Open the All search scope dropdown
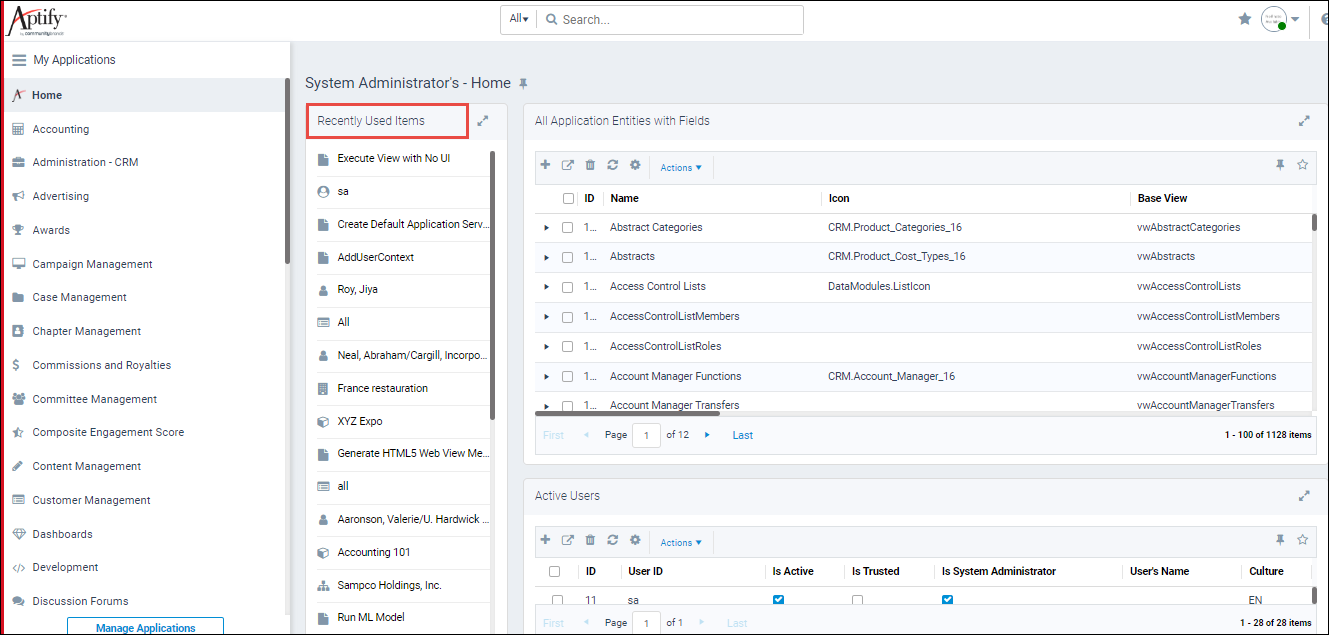Image resolution: width=1329 pixels, height=635 pixels. point(518,18)
